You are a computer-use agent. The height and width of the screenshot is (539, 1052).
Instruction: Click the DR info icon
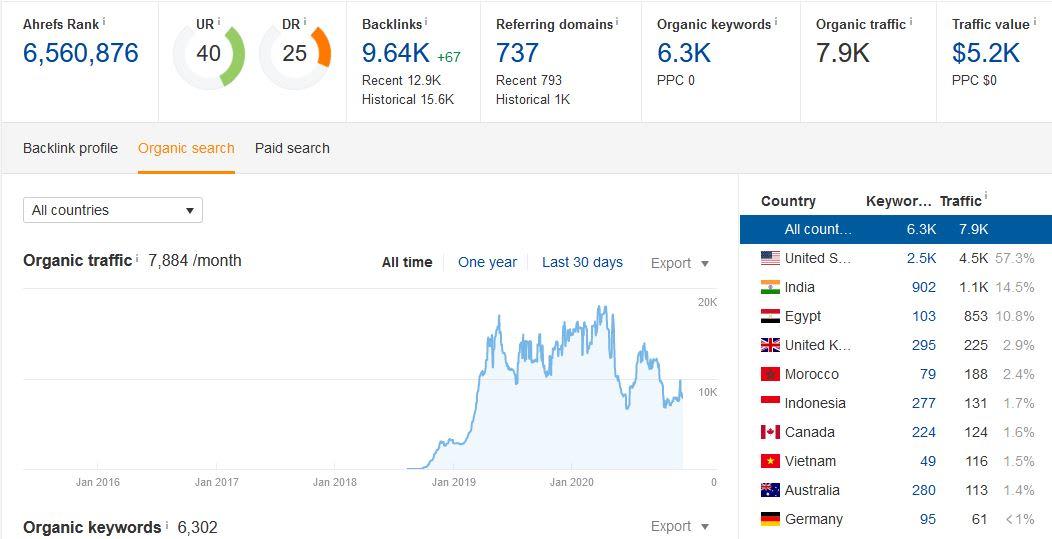pyautogui.click(x=305, y=21)
